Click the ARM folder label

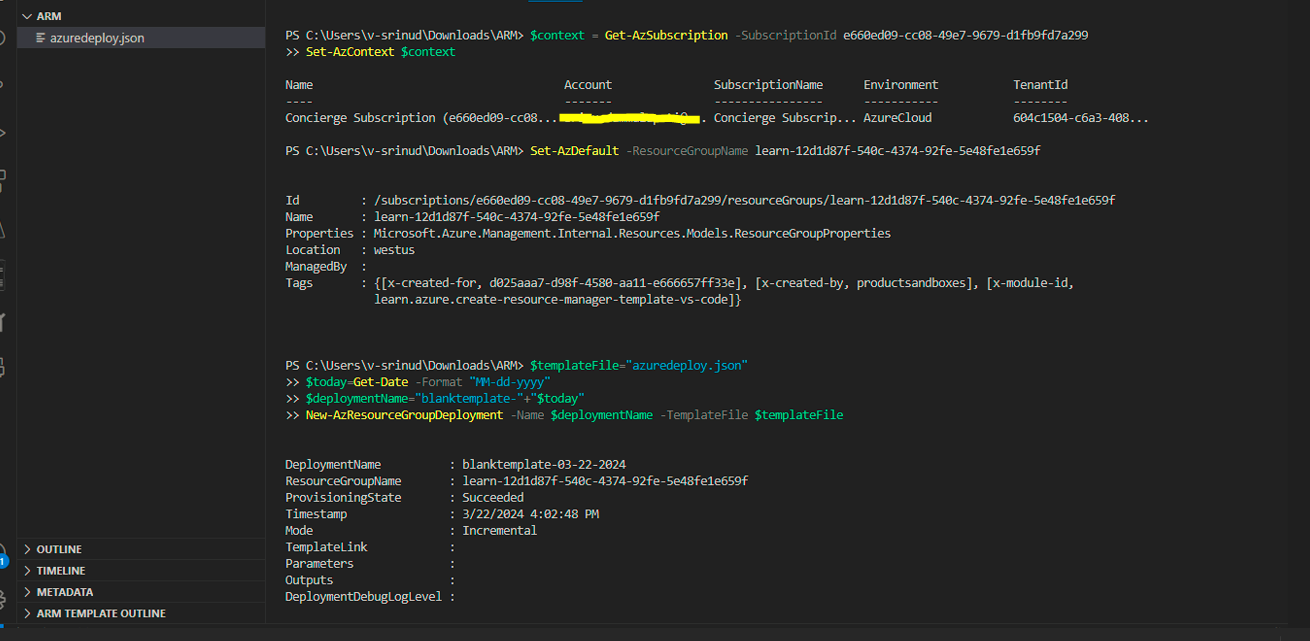click(x=45, y=15)
